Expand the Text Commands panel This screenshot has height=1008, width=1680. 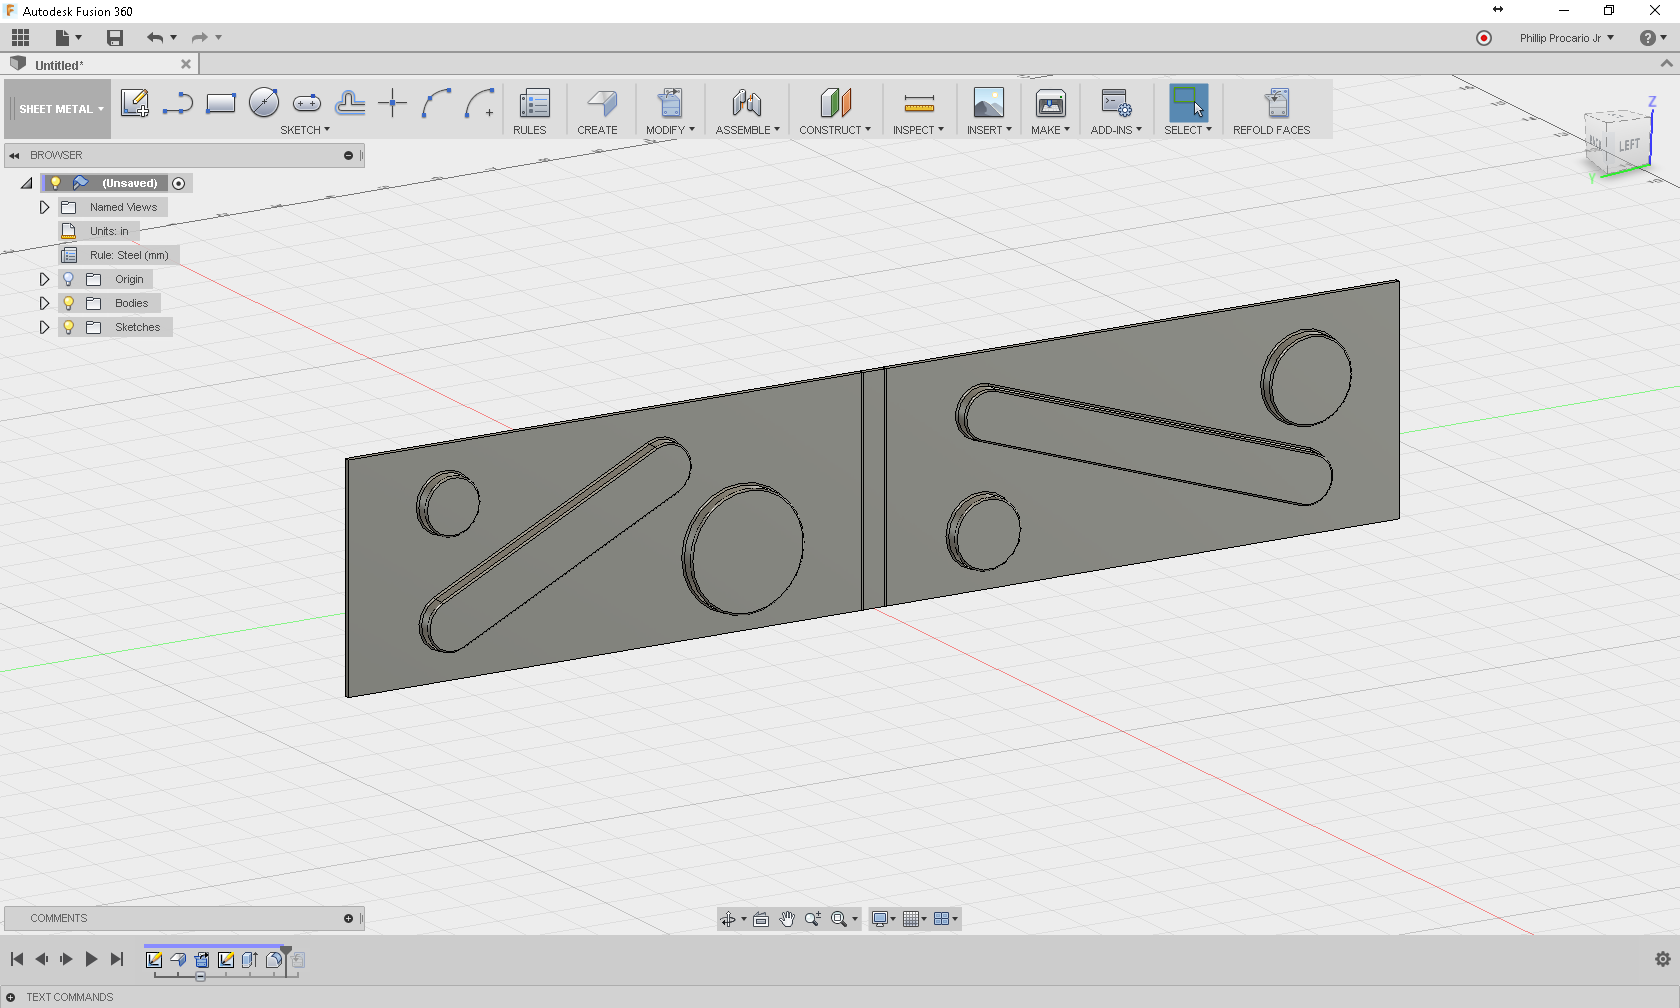[x=11, y=997]
